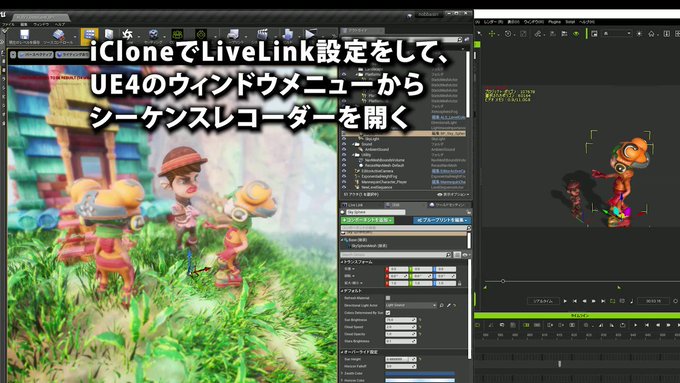Uncheck Colors Determined By Sun
This screenshot has width=680, height=383.
click(x=388, y=312)
